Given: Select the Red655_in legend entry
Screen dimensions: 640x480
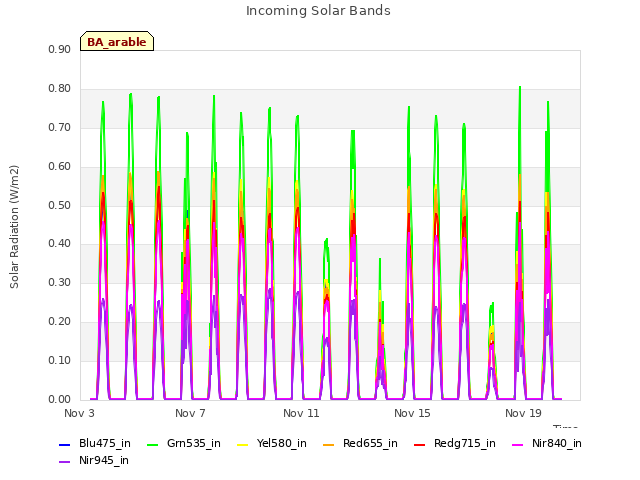Looking at the screenshot, I should (x=360, y=443).
